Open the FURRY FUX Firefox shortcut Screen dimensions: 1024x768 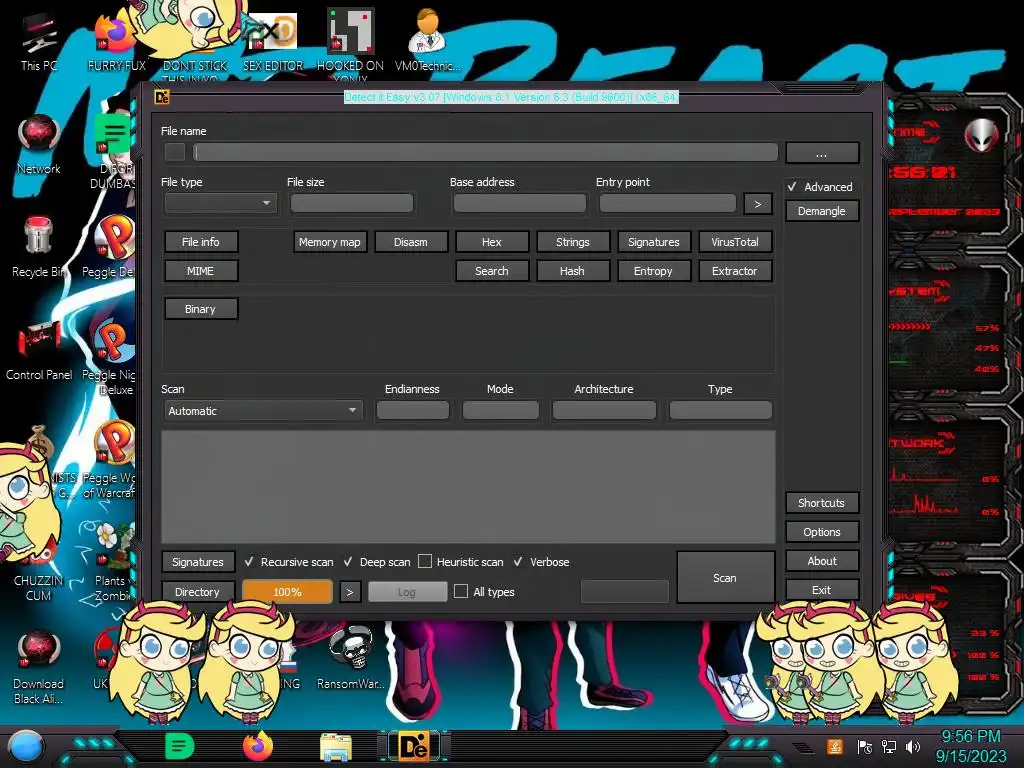point(116,42)
